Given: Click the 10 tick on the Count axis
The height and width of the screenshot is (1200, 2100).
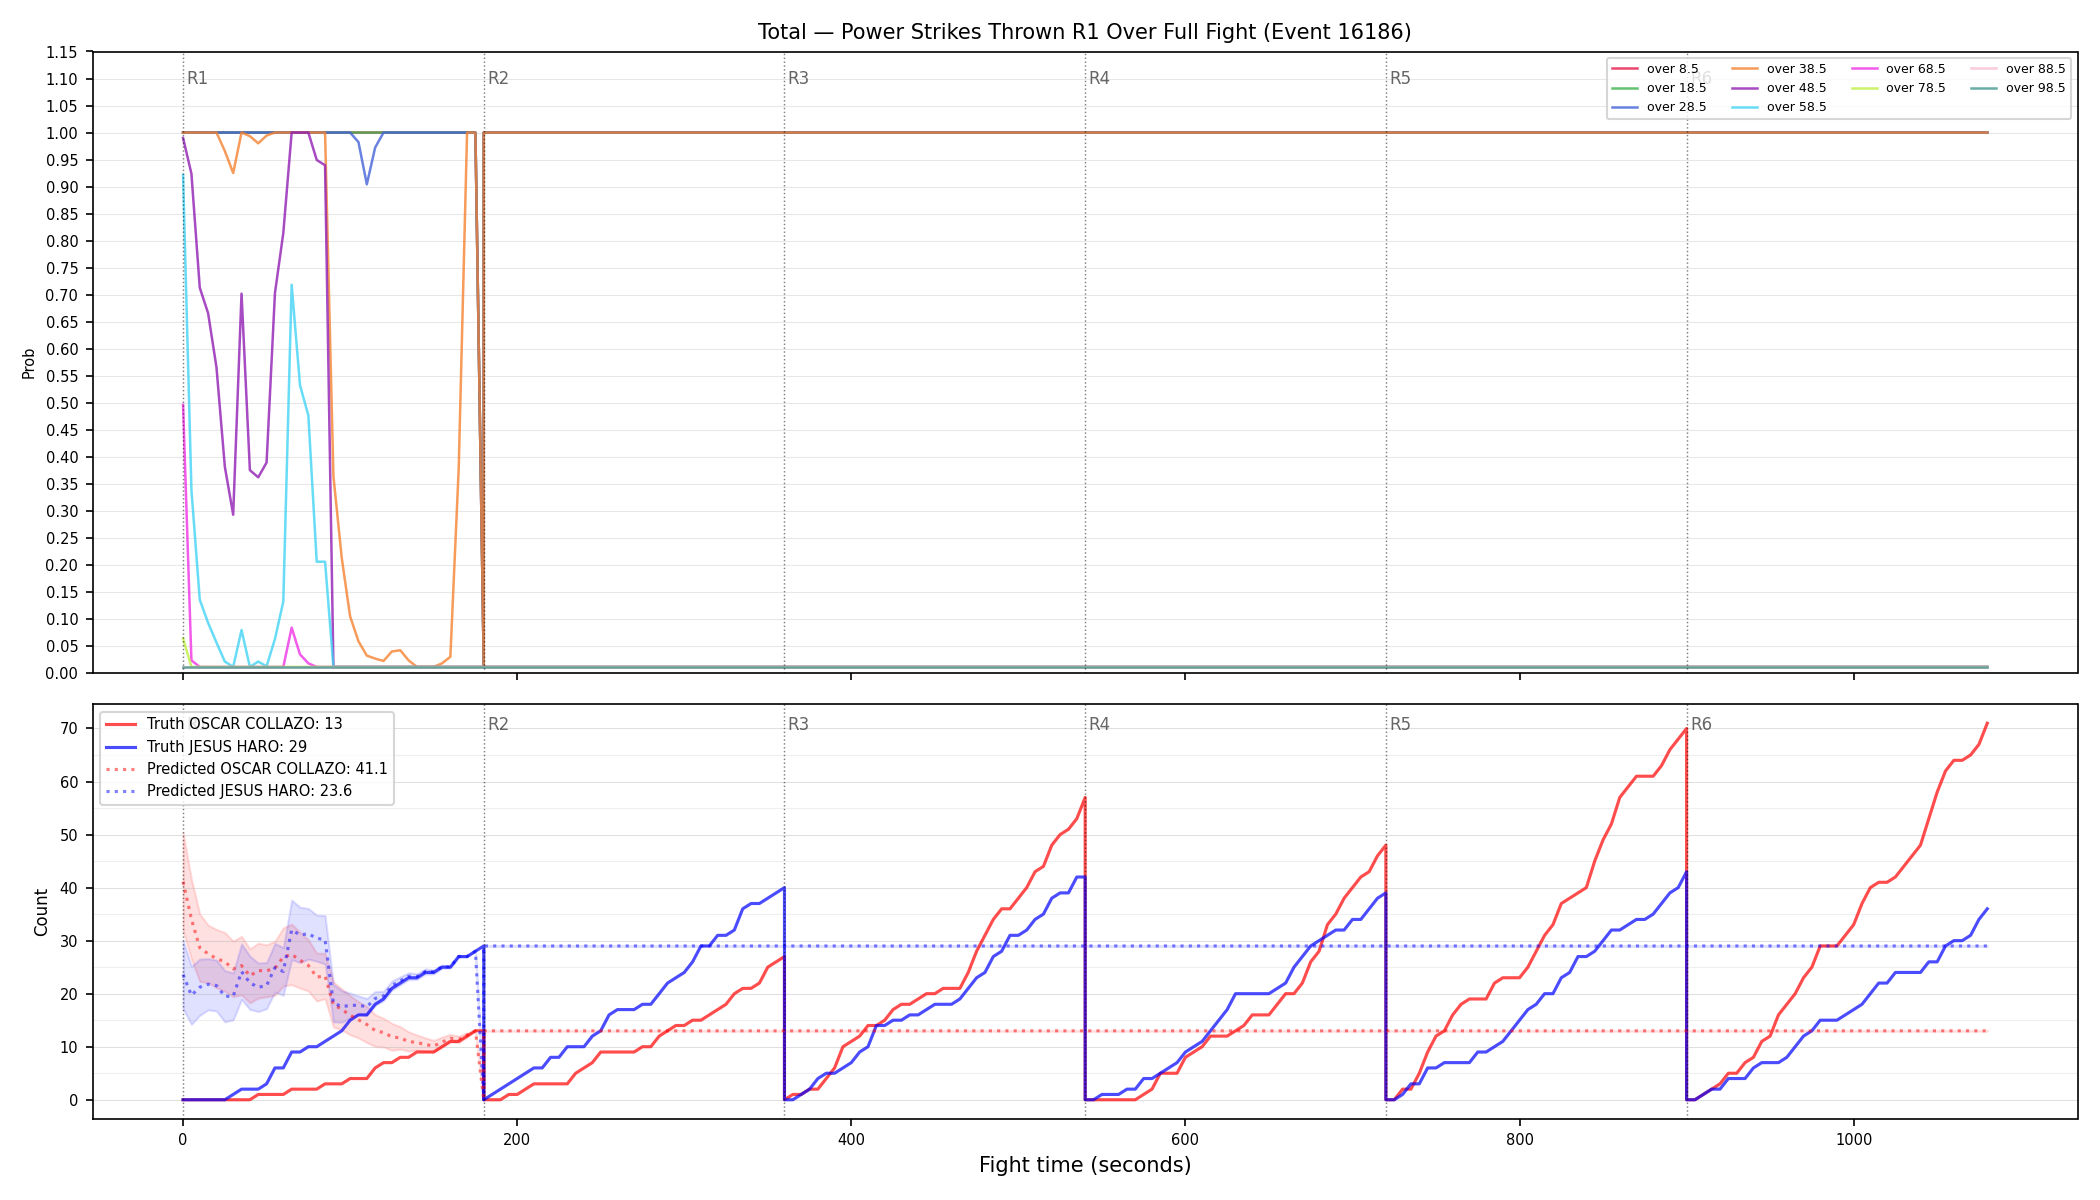Looking at the screenshot, I should coord(68,1047).
